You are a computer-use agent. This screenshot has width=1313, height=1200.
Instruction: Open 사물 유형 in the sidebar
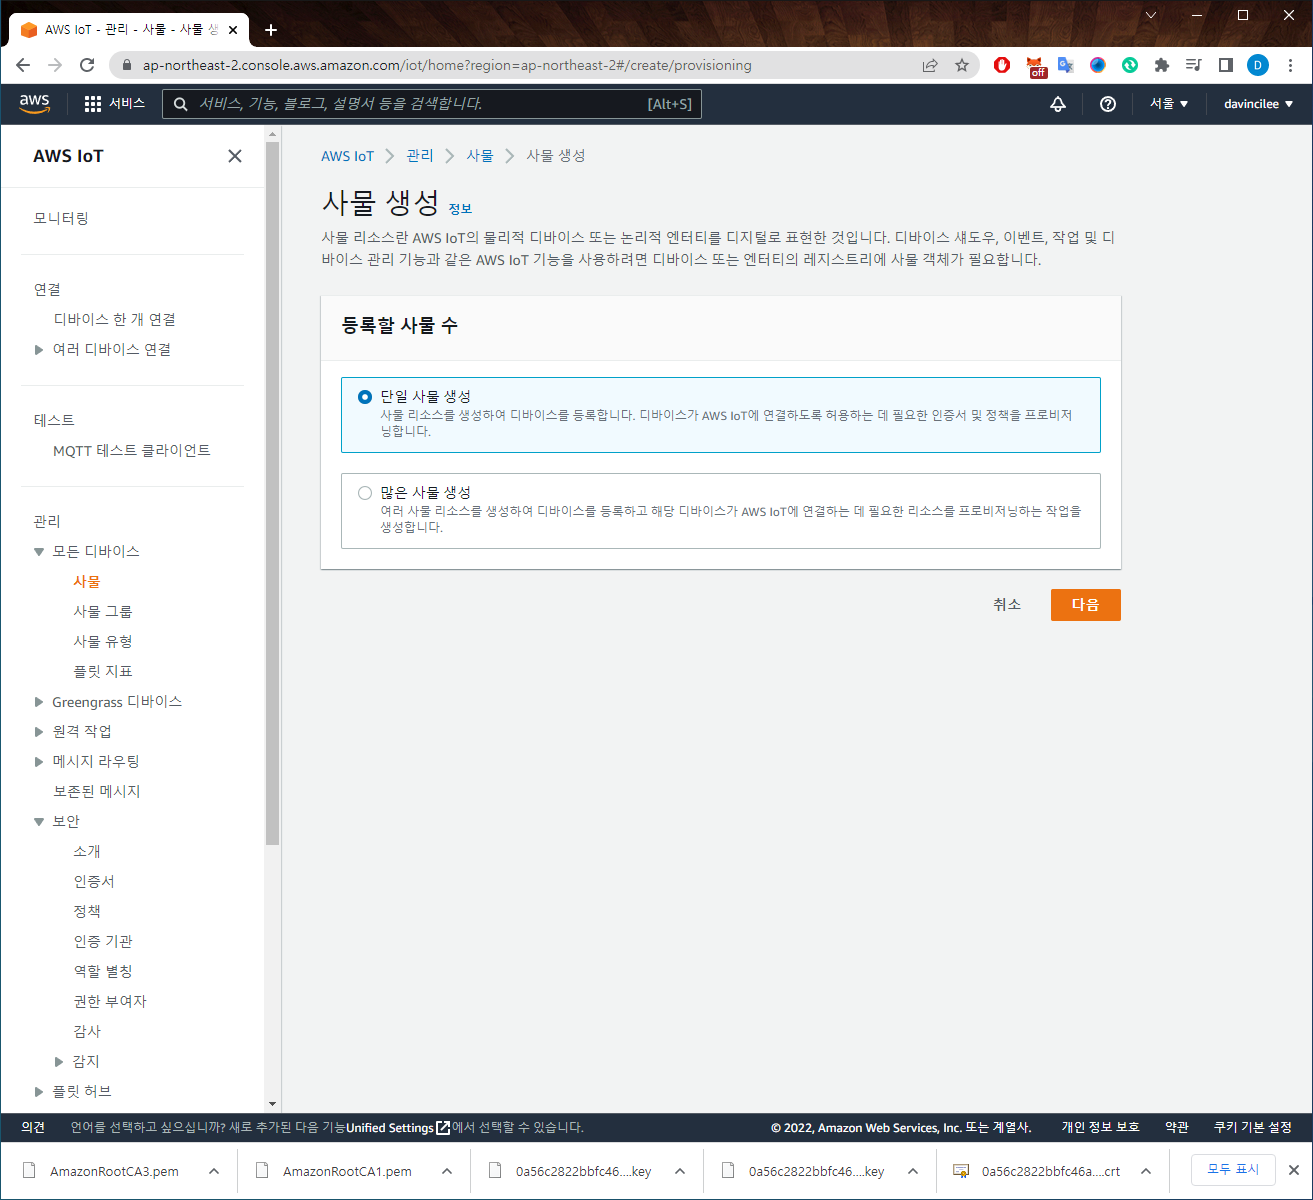click(x=103, y=641)
